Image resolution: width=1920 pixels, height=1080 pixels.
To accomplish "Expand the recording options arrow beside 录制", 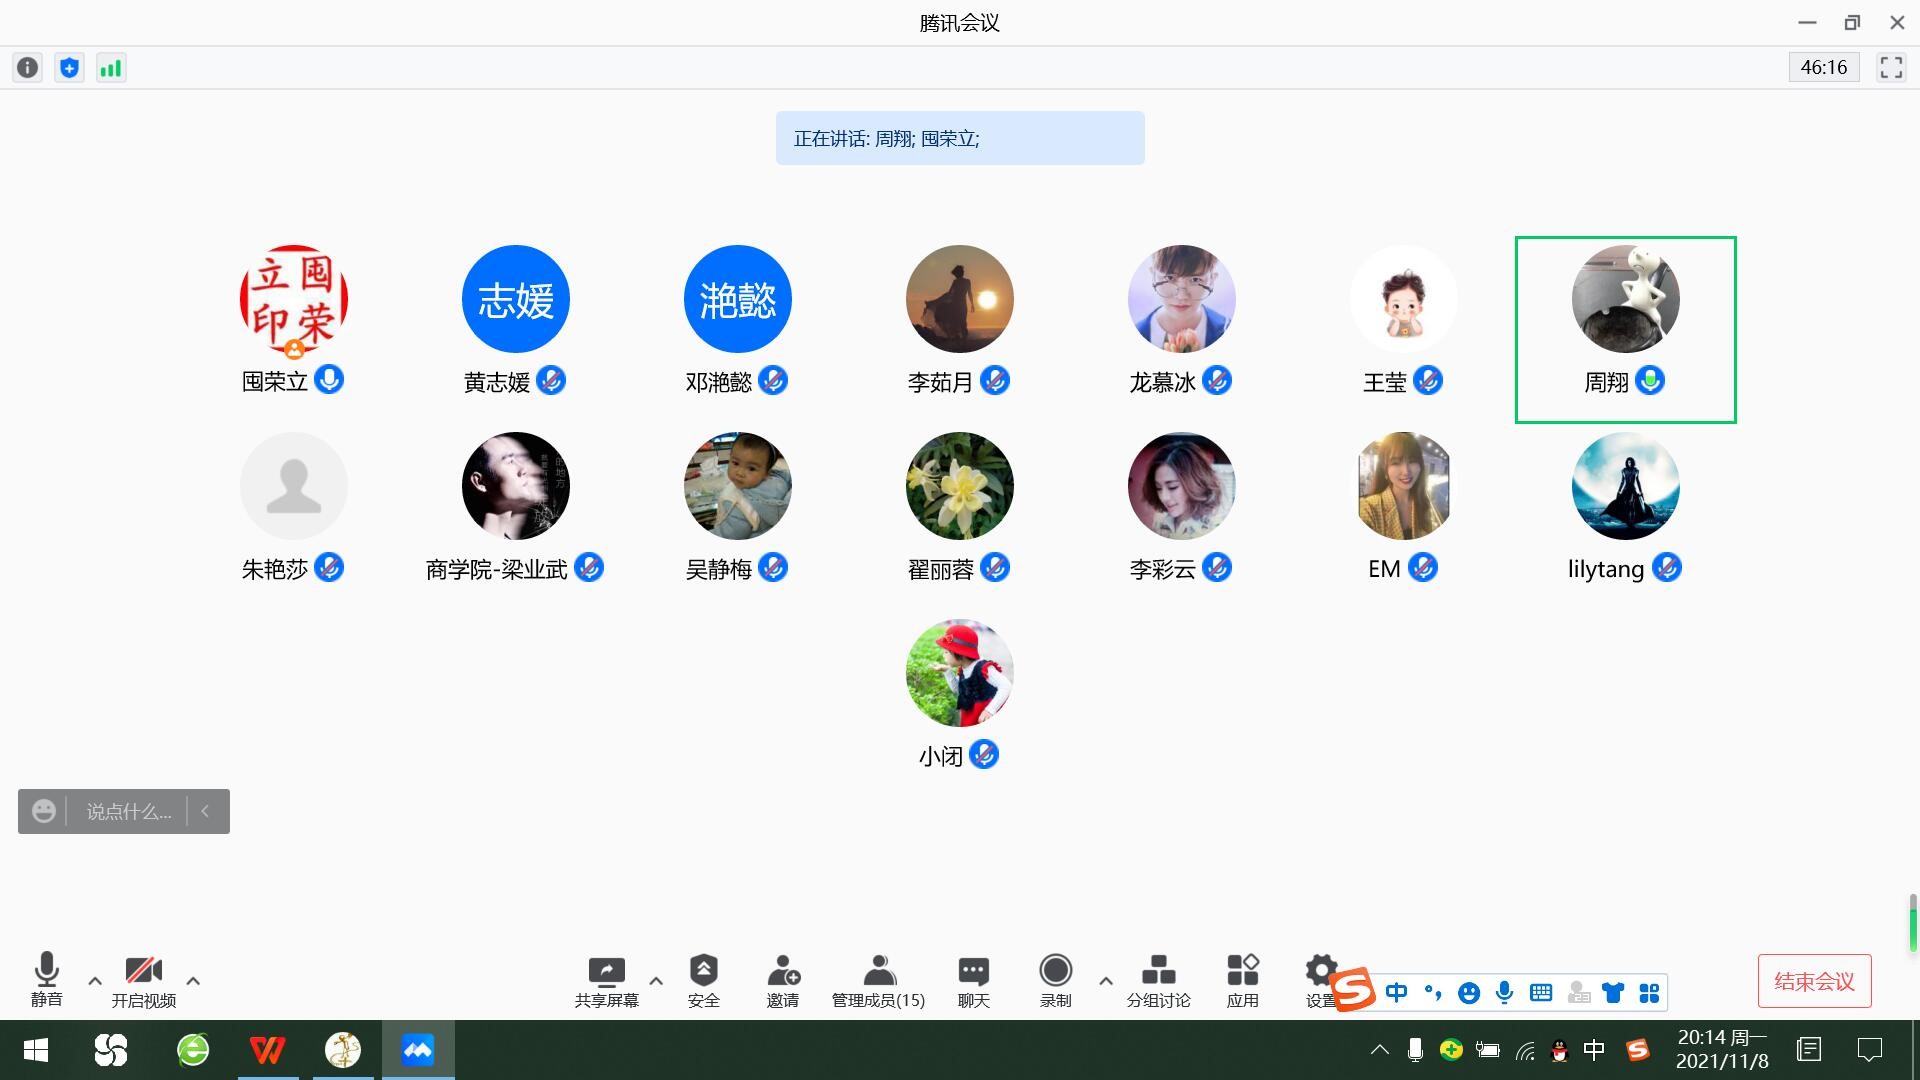I will [1106, 981].
